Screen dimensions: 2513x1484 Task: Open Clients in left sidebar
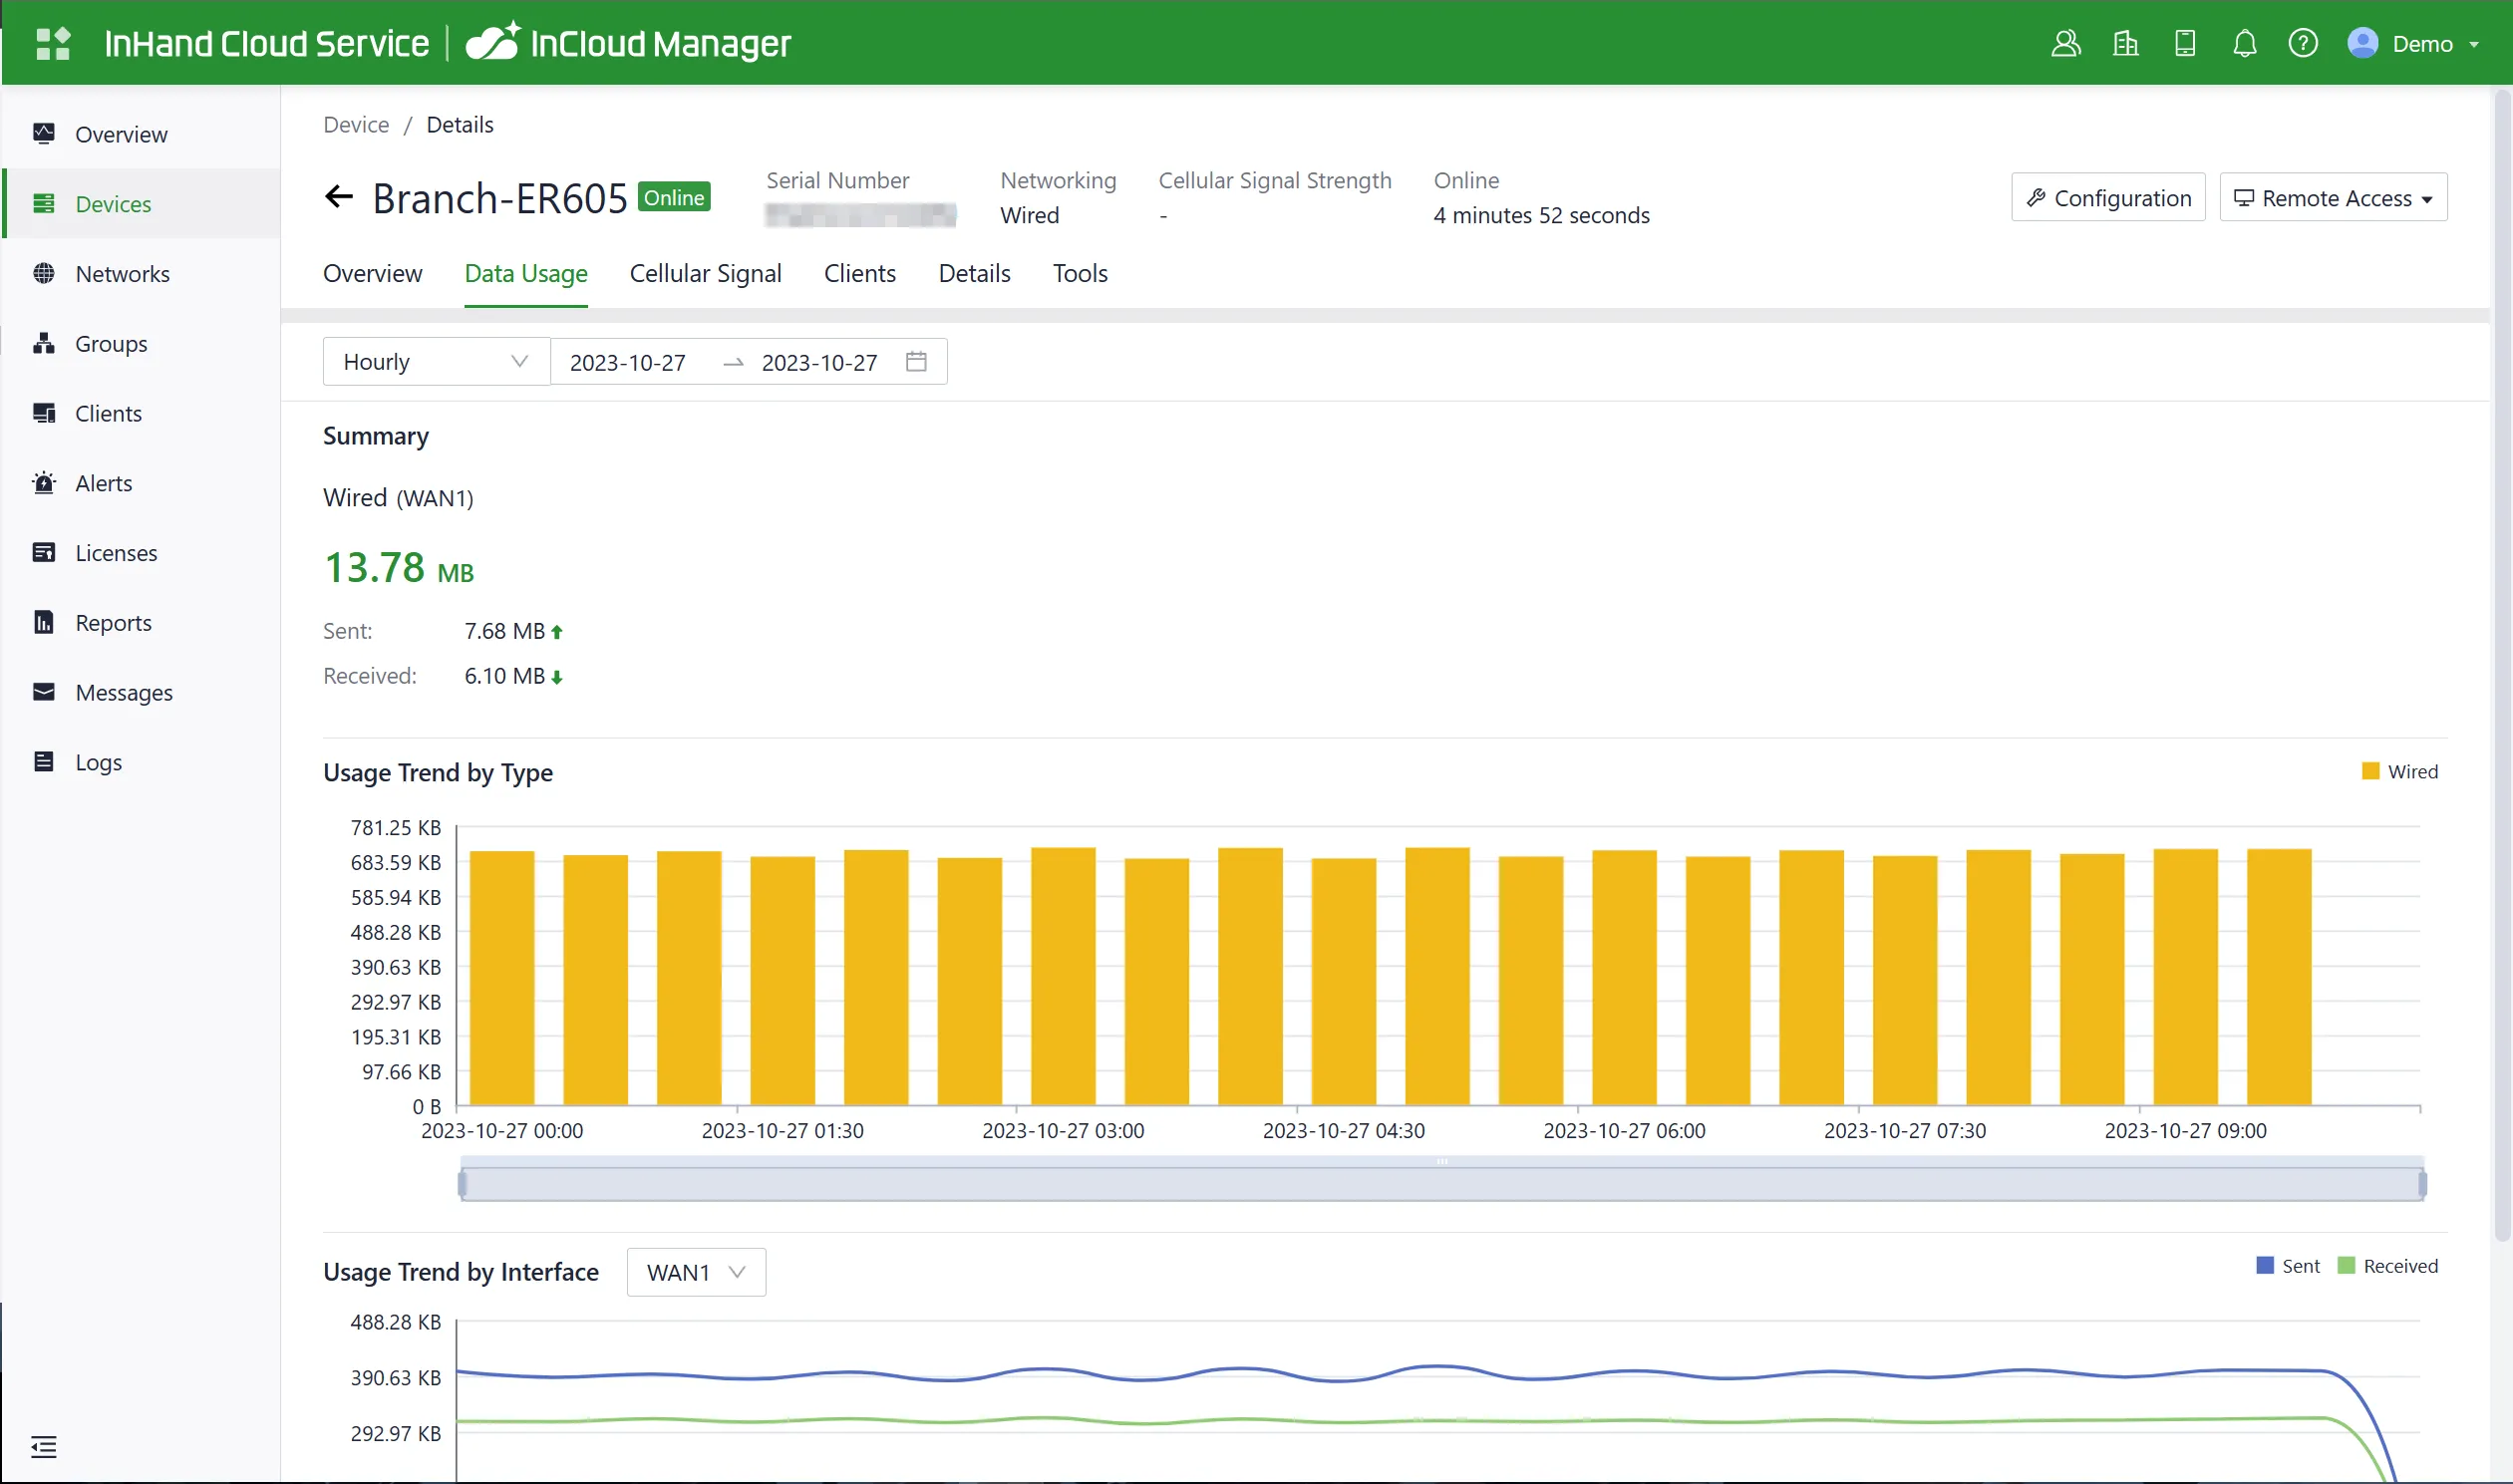(140, 413)
